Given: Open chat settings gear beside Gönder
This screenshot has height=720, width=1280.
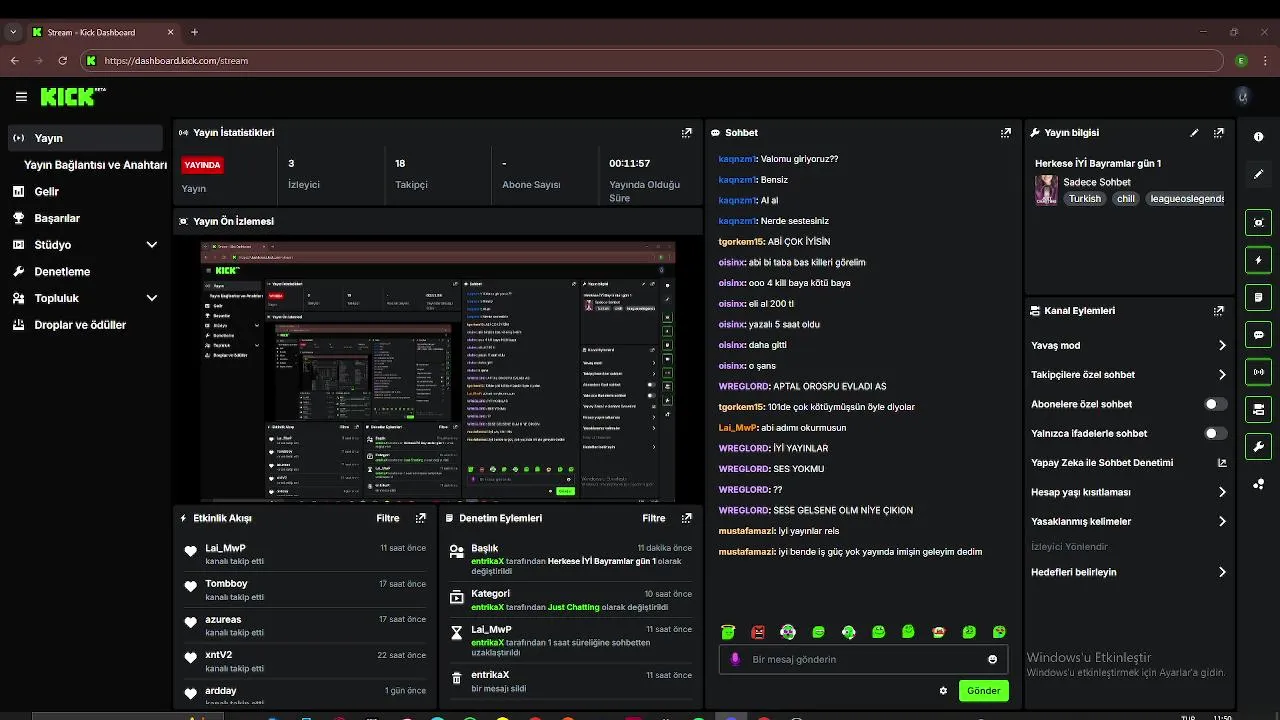Looking at the screenshot, I should pyautogui.click(x=943, y=690).
